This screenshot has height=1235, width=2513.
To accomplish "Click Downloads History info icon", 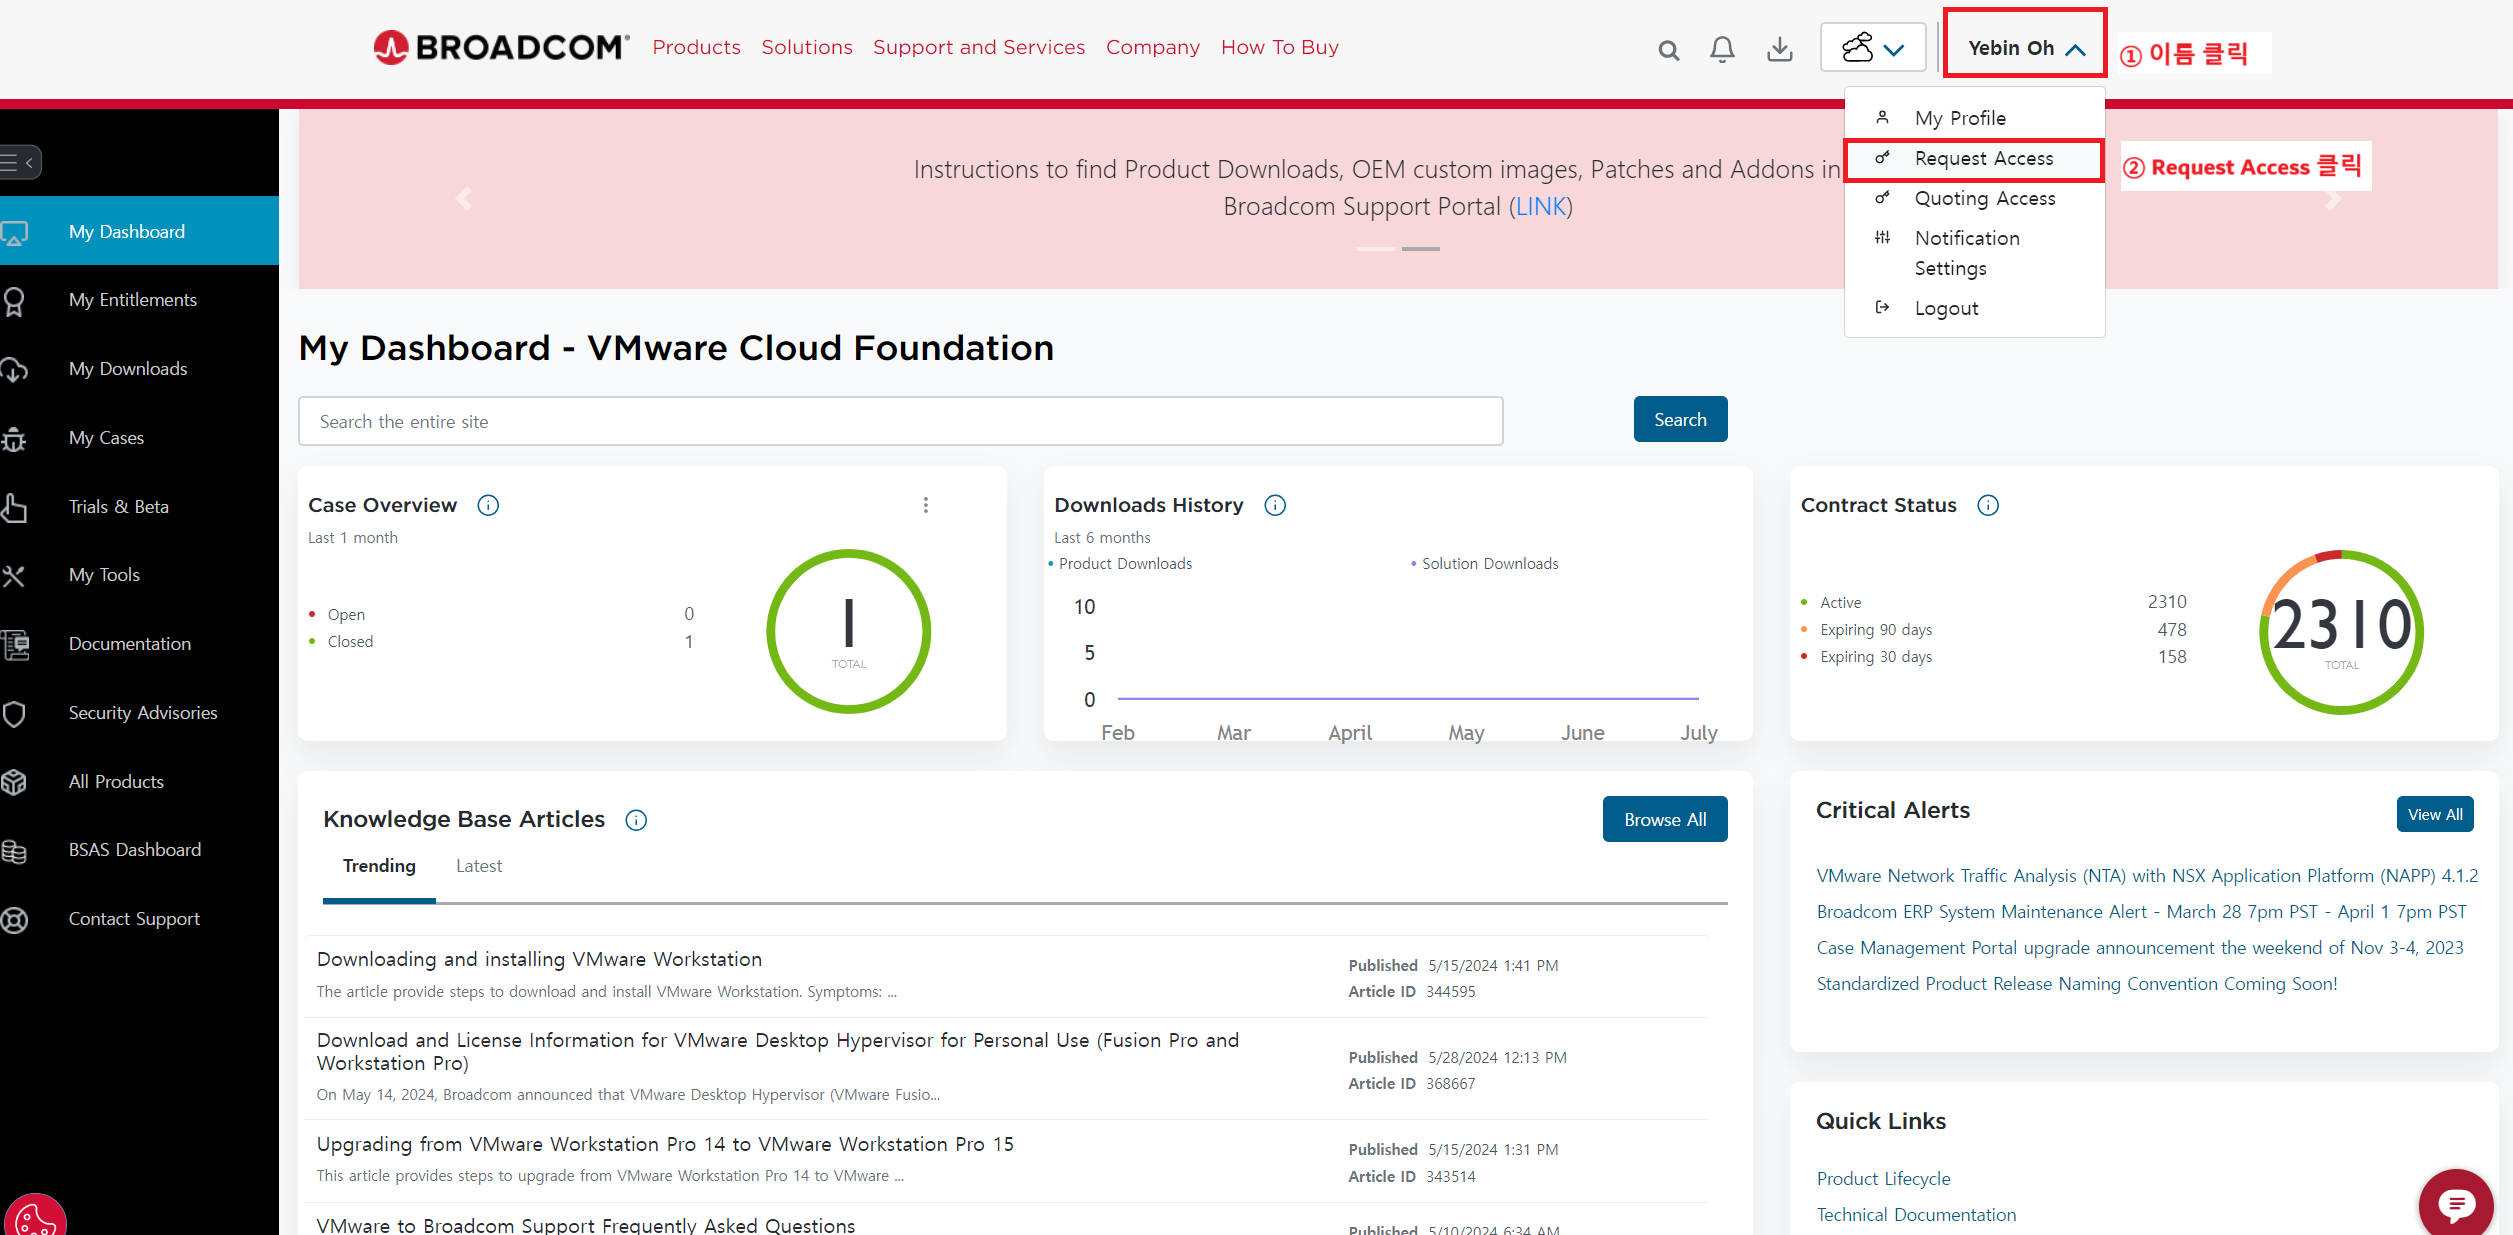I will point(1275,505).
